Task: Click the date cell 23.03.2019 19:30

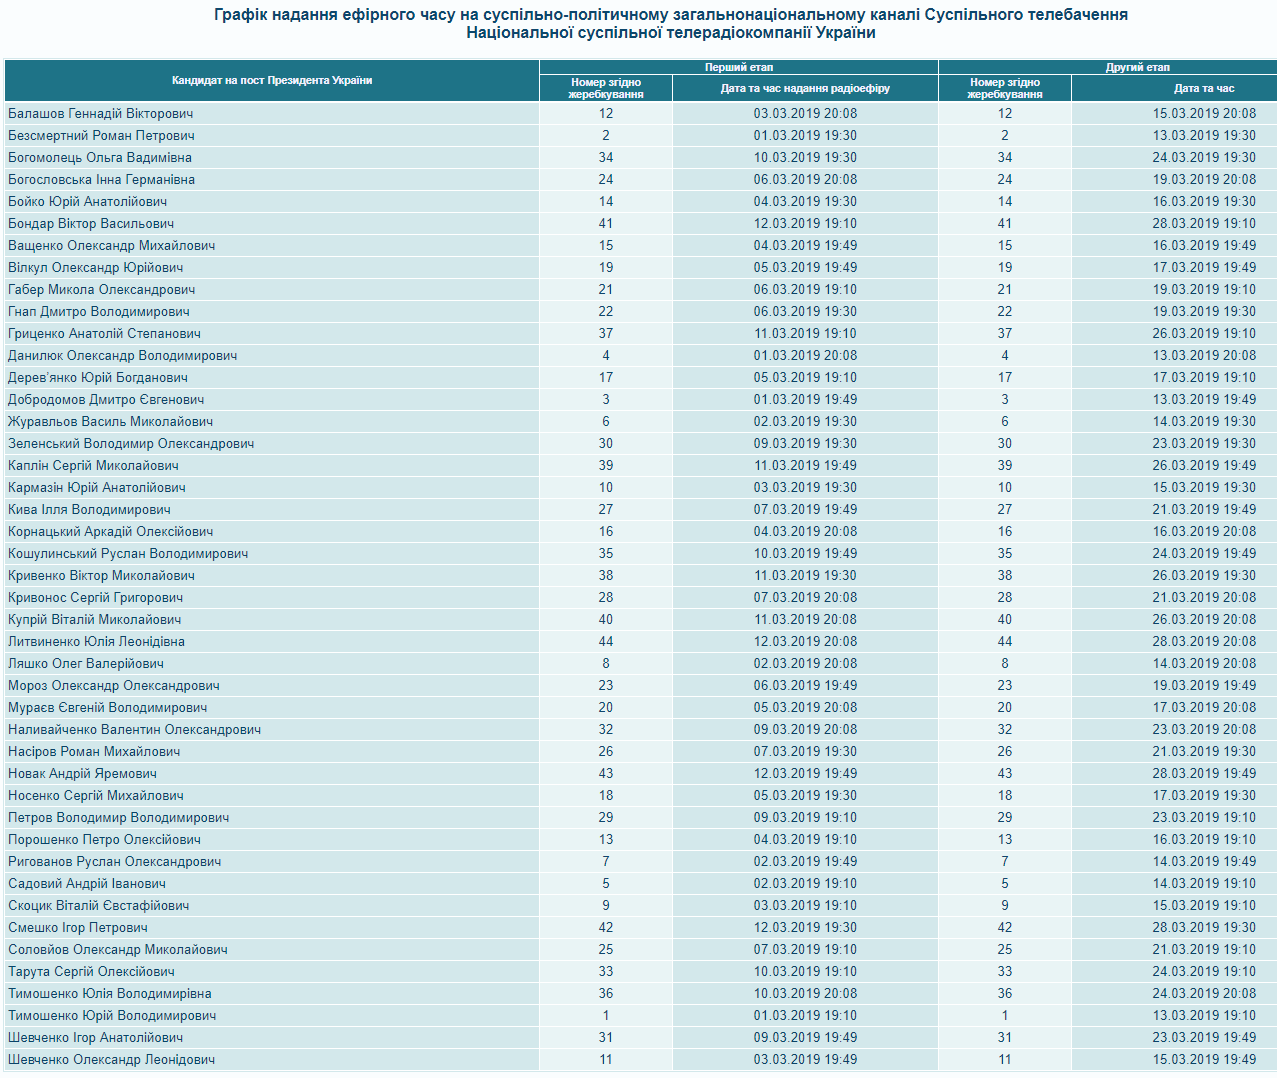Action: coord(1204,443)
